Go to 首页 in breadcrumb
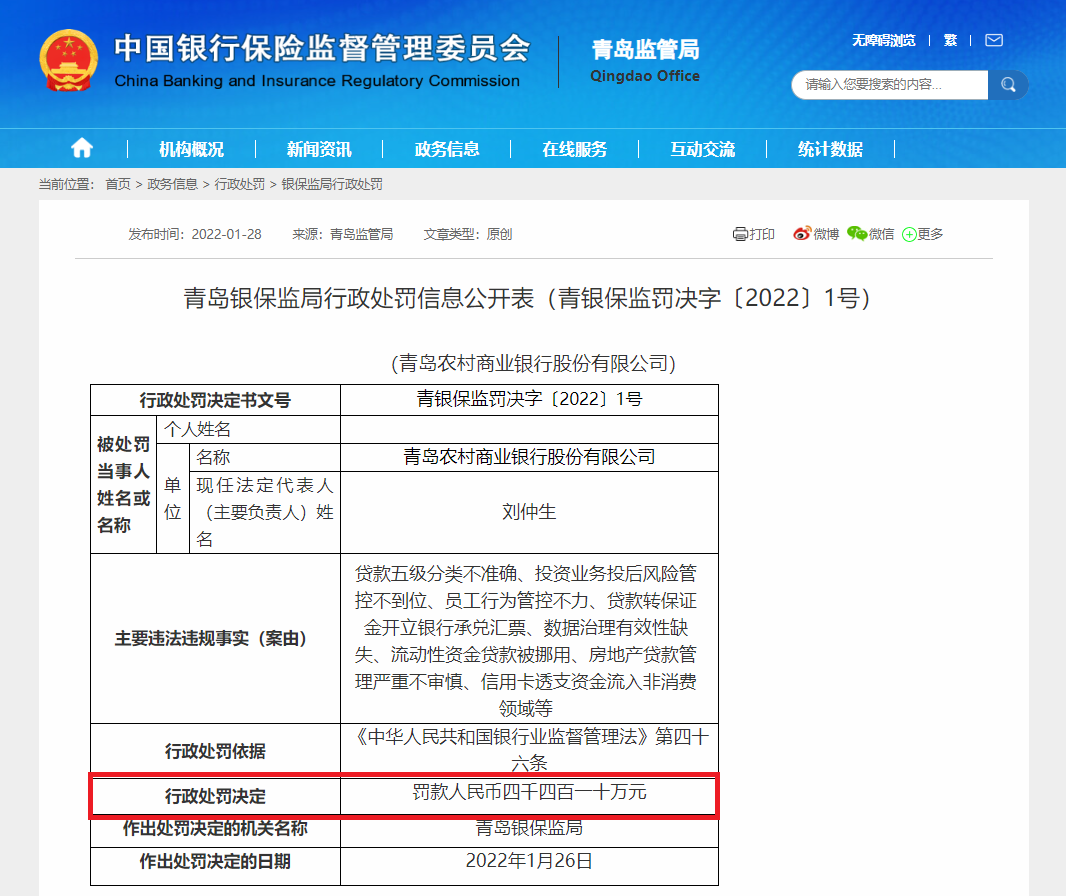The image size is (1066, 896). click(118, 184)
